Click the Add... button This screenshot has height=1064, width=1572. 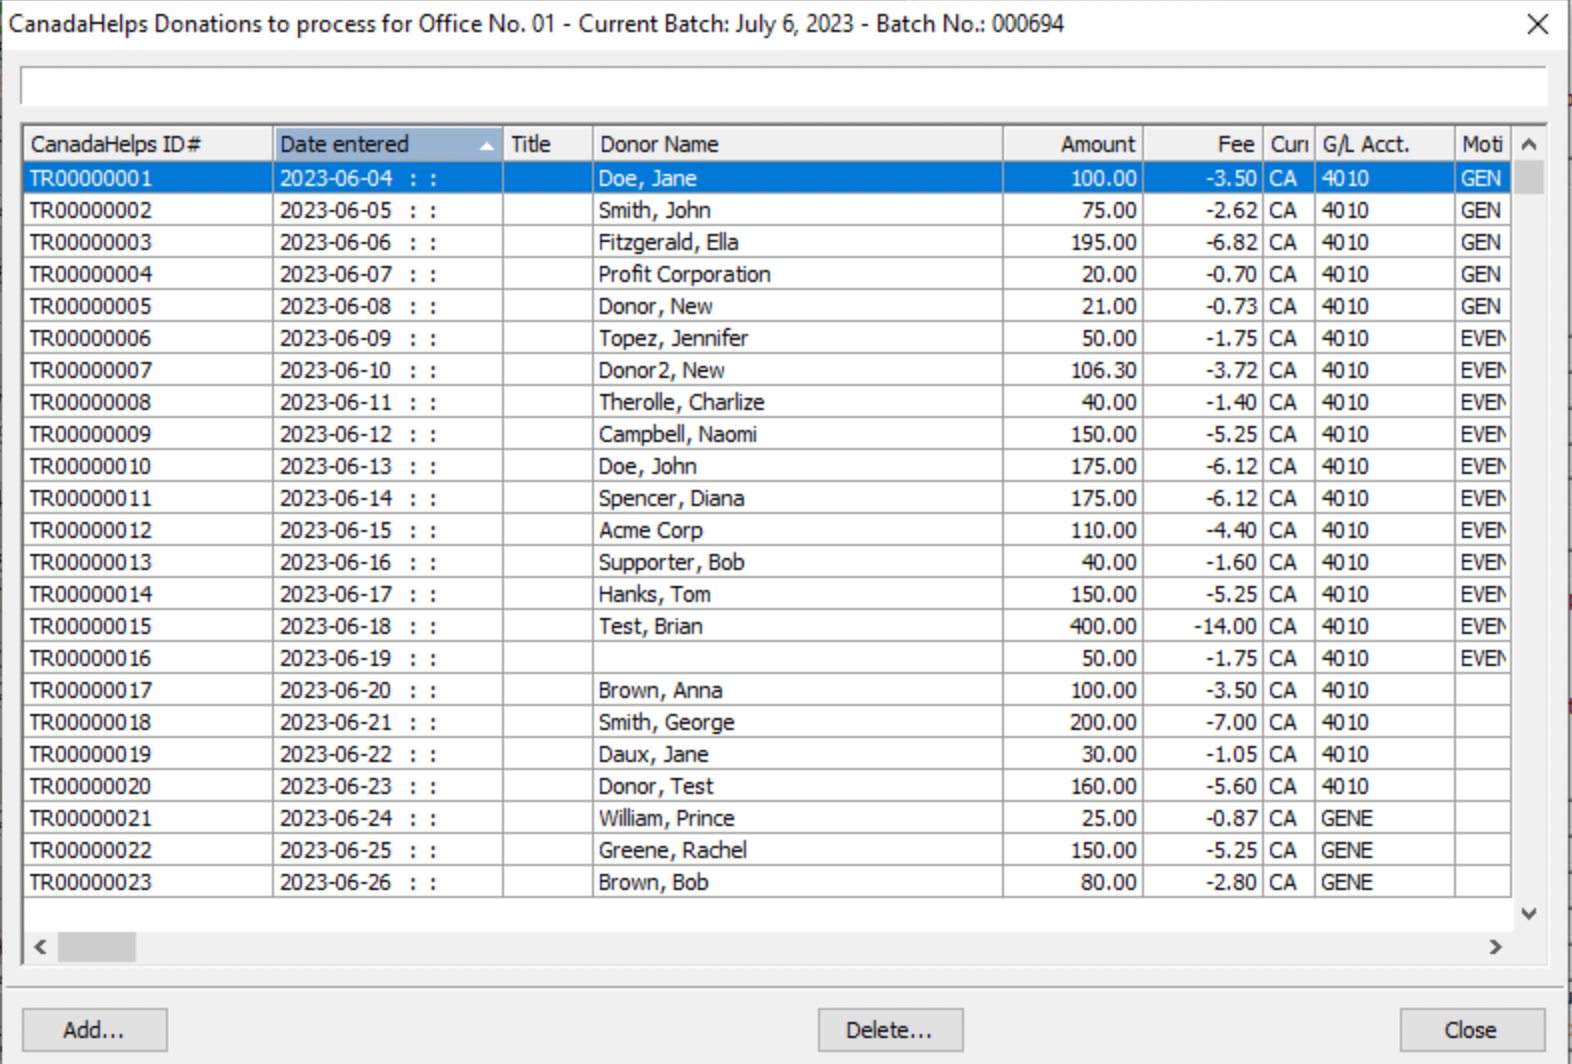[94, 1029]
